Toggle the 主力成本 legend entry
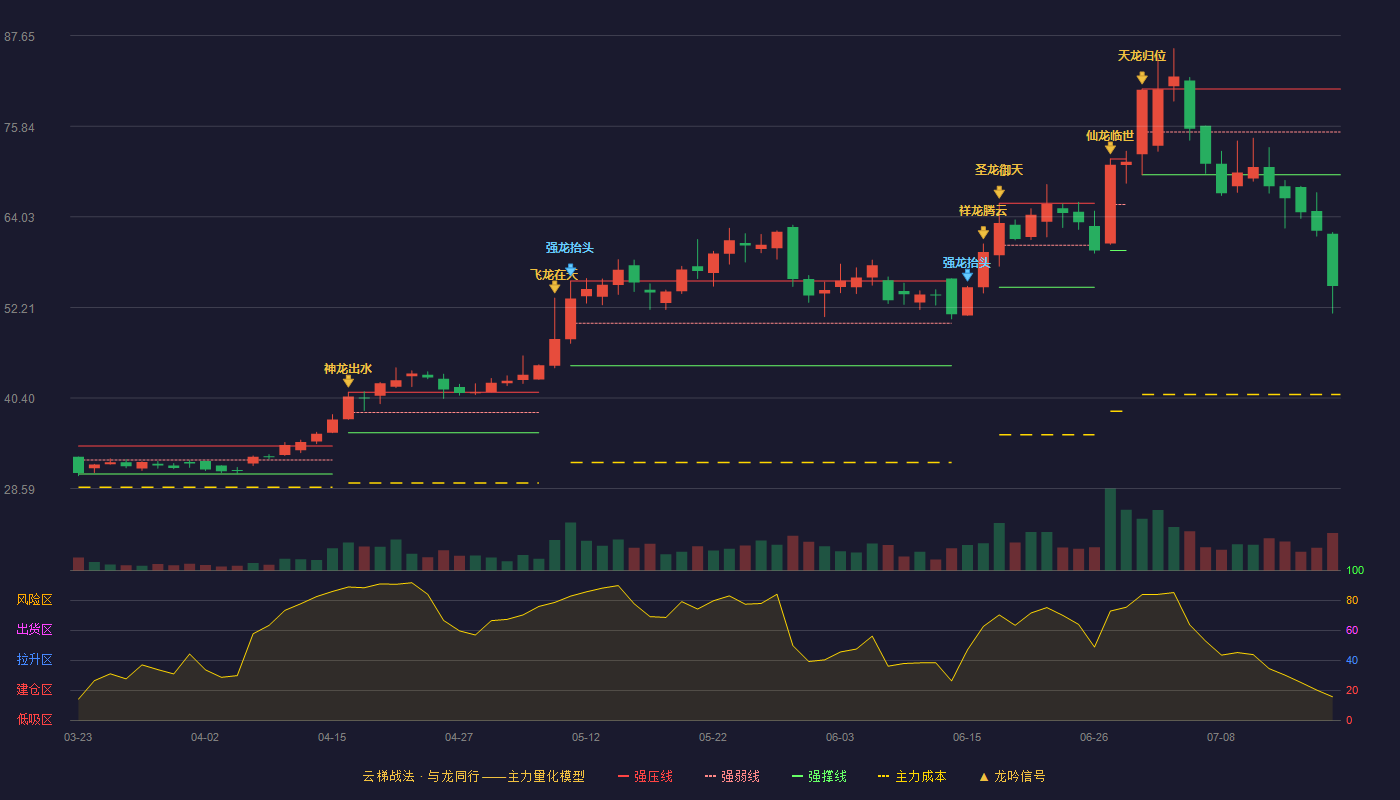Screen dimensions: 1400x800 click(912, 776)
